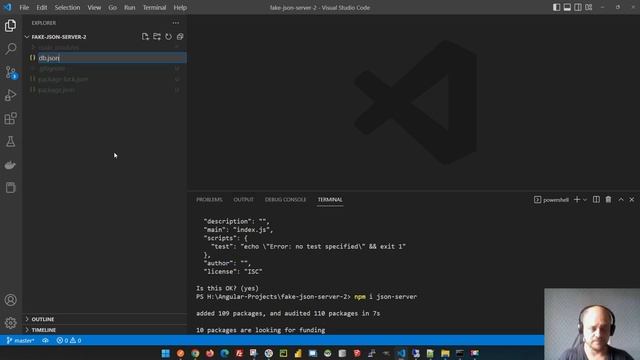Select the Terminal tab

pos(330,200)
